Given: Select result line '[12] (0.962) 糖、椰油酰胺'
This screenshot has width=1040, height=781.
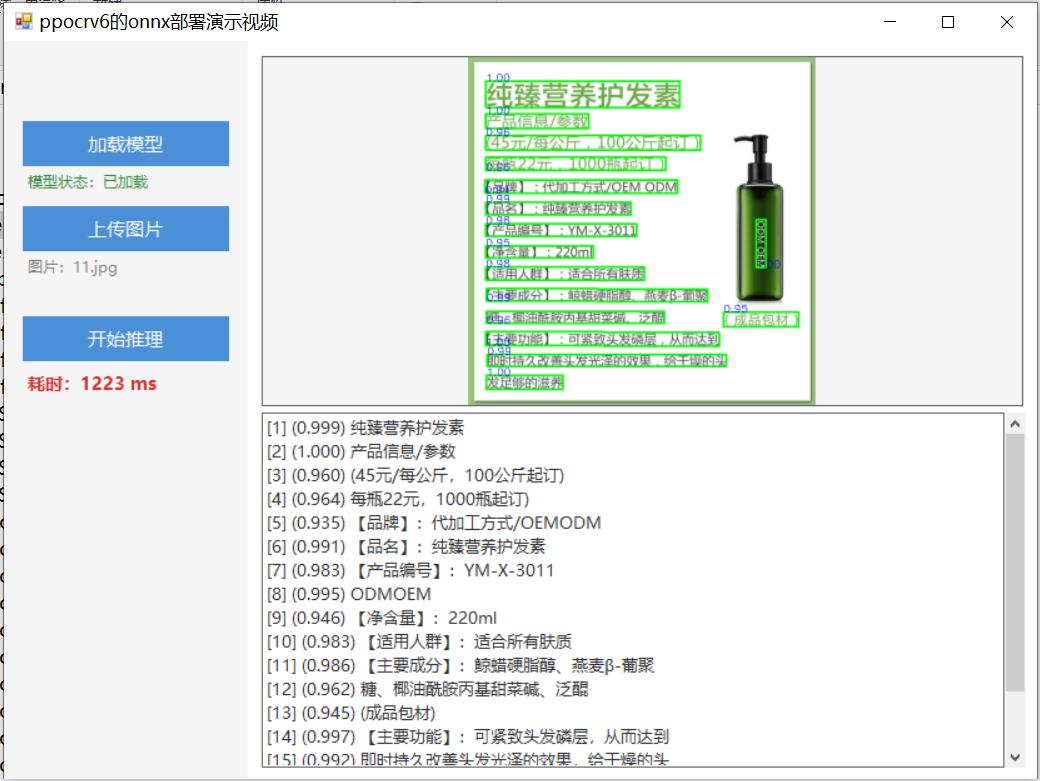Looking at the screenshot, I should pyautogui.click(x=428, y=690).
